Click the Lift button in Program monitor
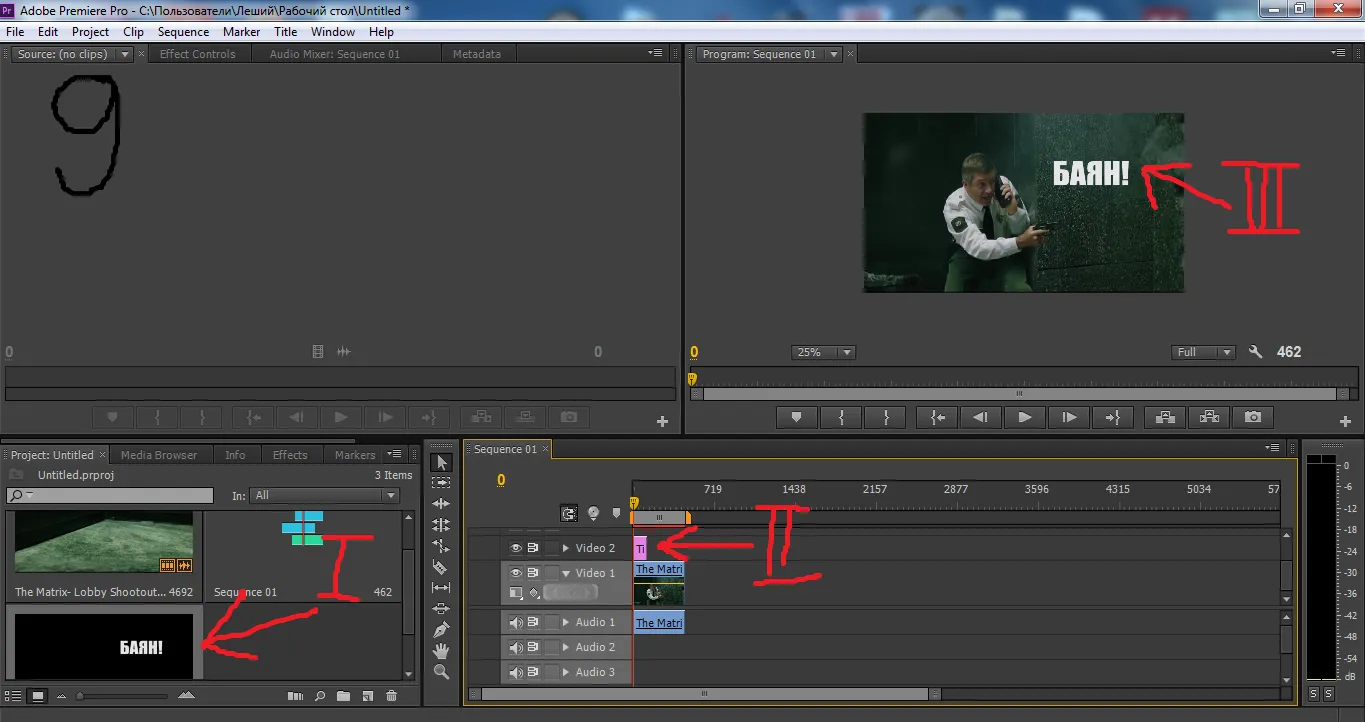 tap(1165, 418)
